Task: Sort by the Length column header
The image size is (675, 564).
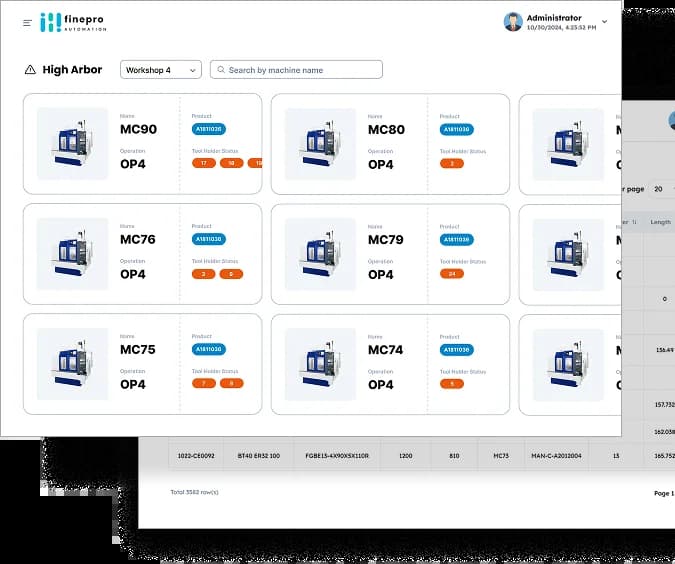Action: point(660,222)
